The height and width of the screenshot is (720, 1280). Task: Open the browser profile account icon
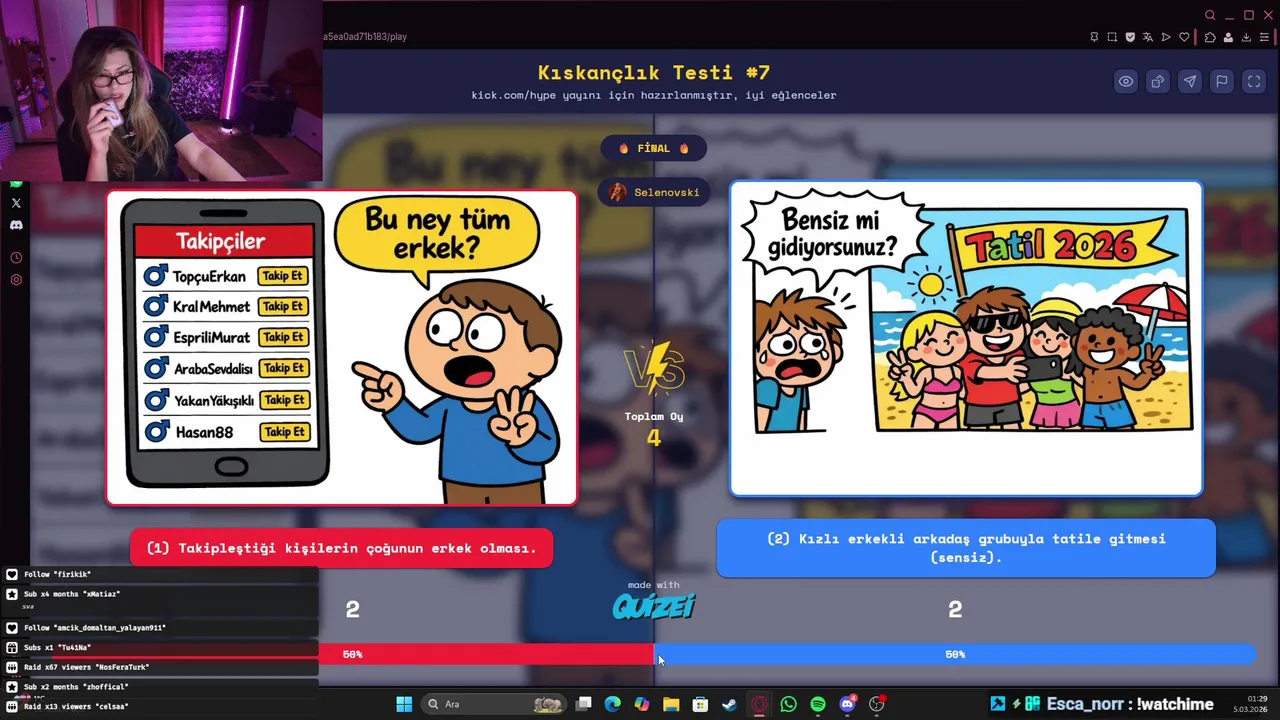pyautogui.click(x=1228, y=37)
